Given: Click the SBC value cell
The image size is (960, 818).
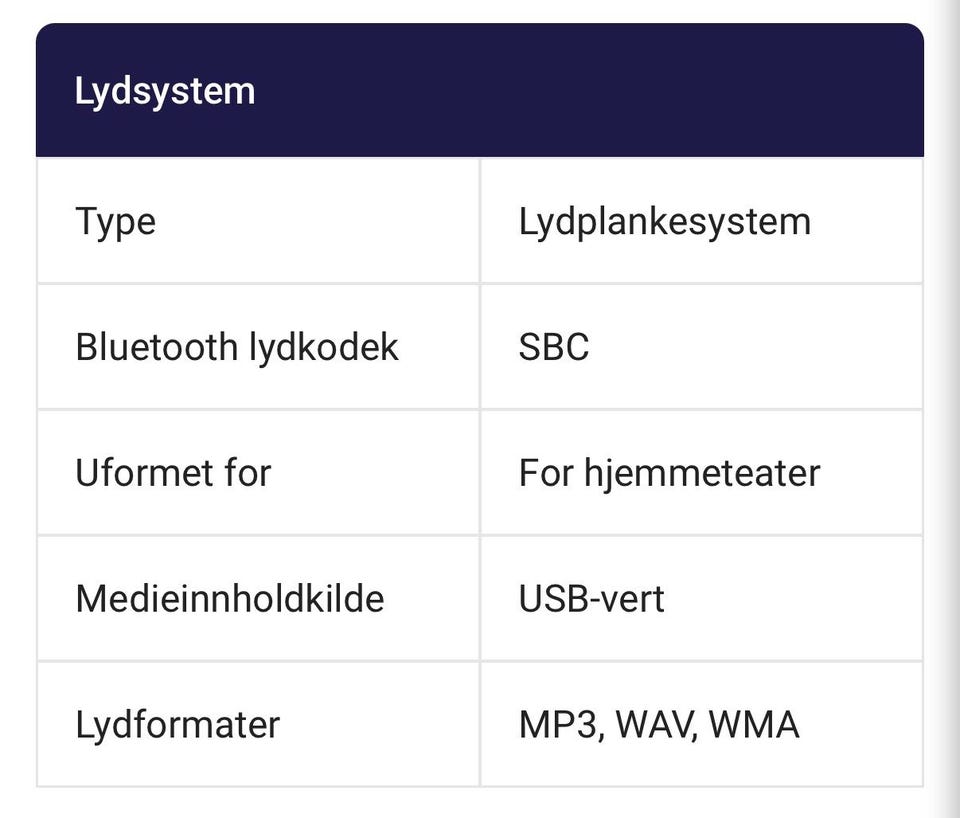Looking at the screenshot, I should point(702,347).
